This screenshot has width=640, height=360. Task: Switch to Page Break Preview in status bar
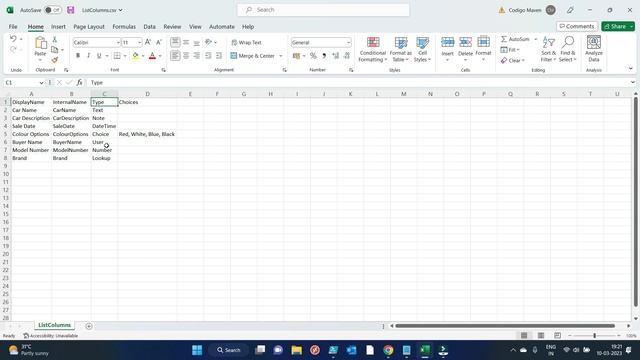[x=557, y=336]
